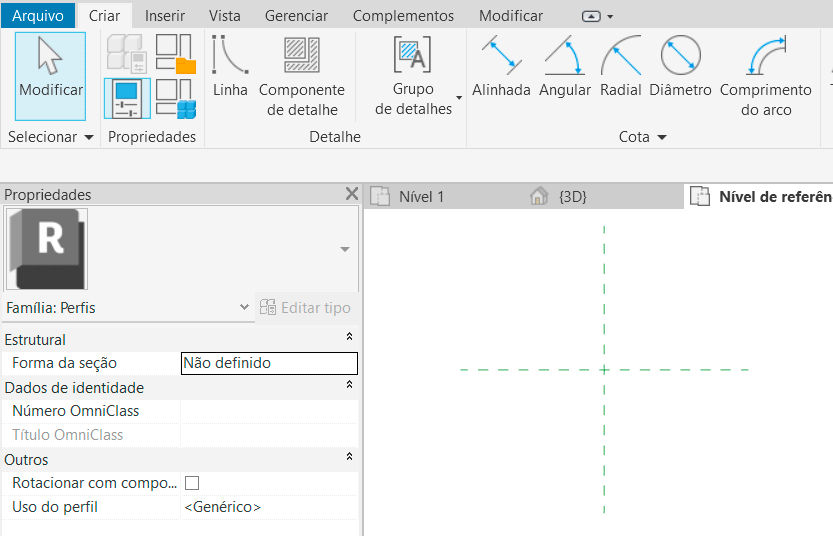
Task: Switch to the Inserir ribbon tab
Action: tap(164, 16)
